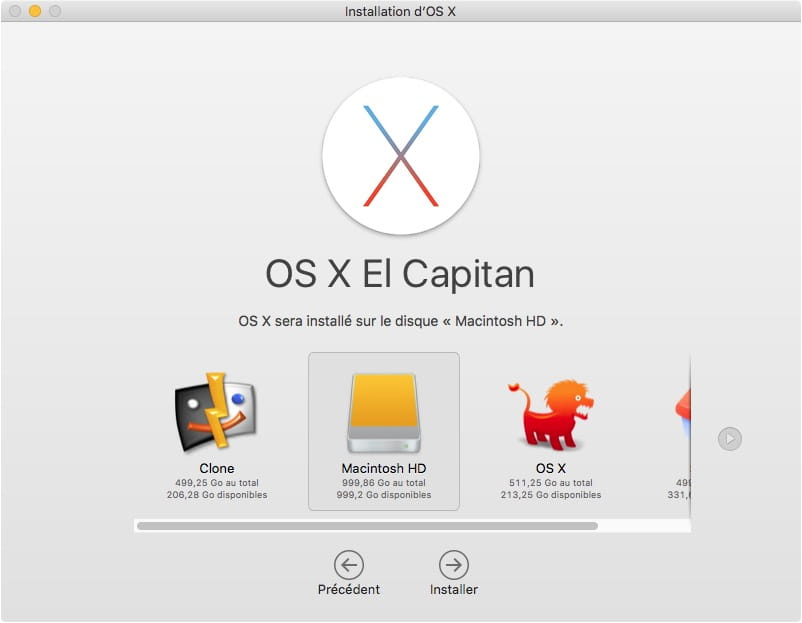This screenshot has height=623, width=802.
Task: Click "206,28 Go disponibles" text
Action: click(x=217, y=495)
